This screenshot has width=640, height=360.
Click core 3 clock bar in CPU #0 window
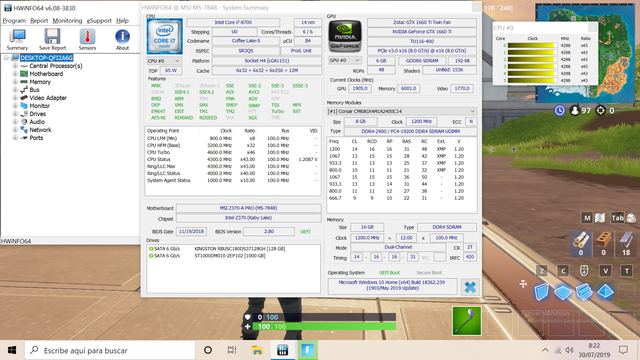pyautogui.click(x=531, y=67)
